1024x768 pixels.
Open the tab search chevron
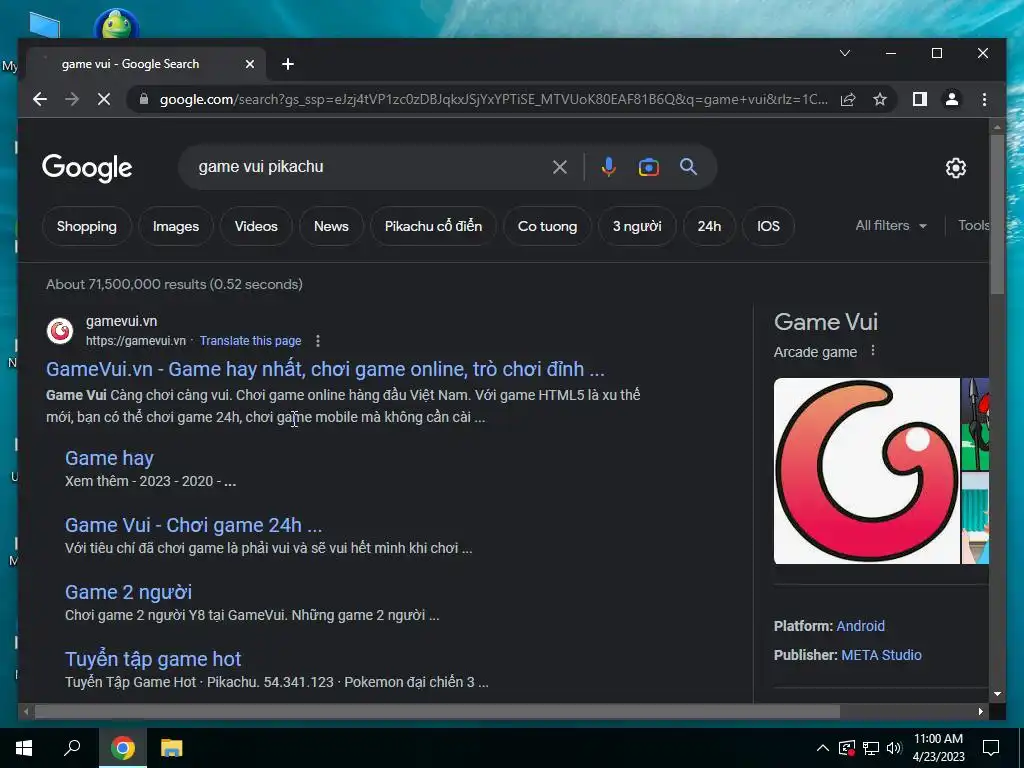pyautogui.click(x=845, y=53)
